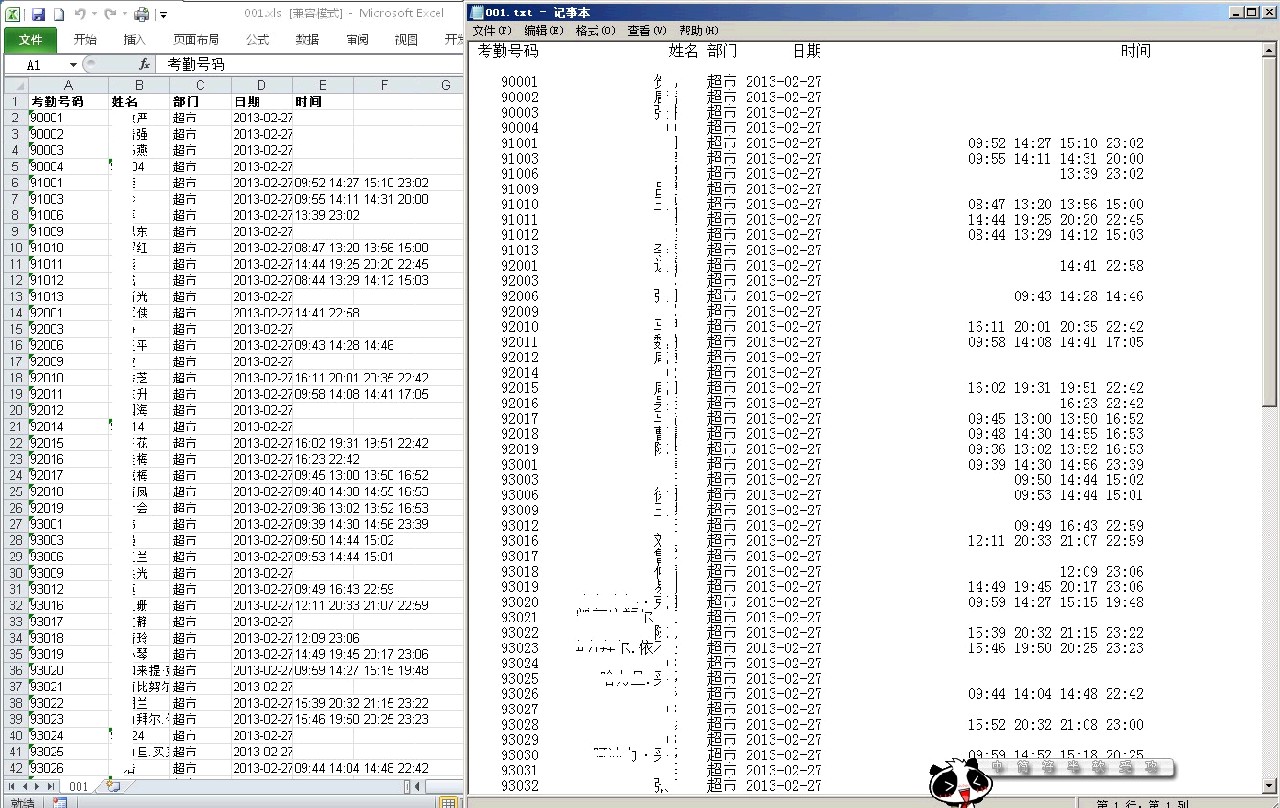Click the Normal view icon in Excel status bar
This screenshot has height=808, width=1280.
pos(447,802)
